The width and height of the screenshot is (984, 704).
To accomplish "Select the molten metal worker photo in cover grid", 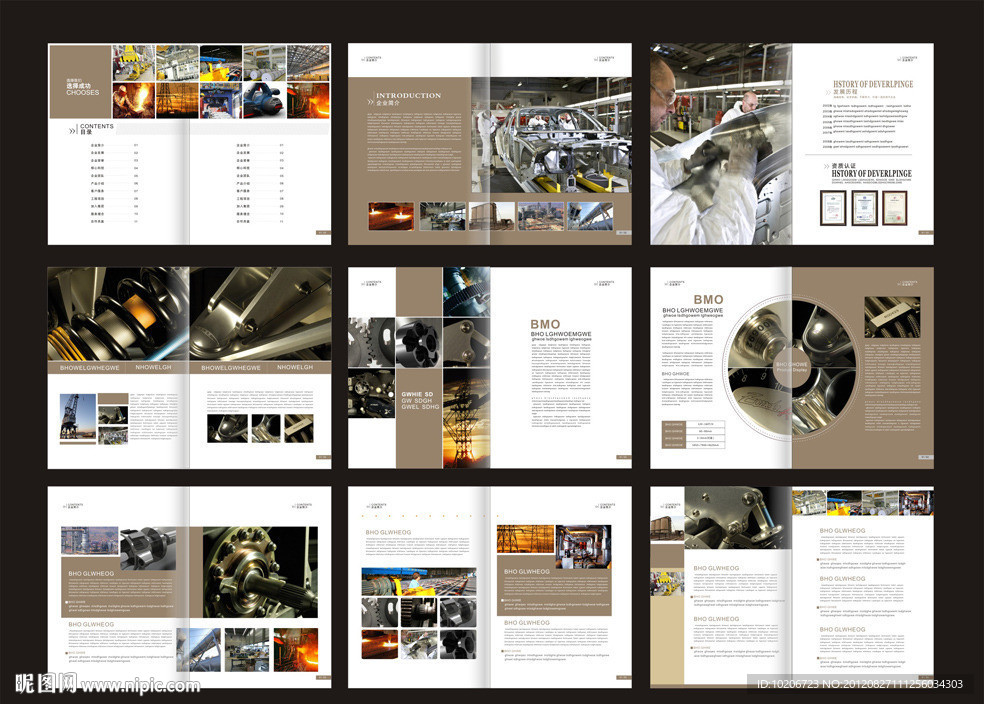I will coord(134,101).
